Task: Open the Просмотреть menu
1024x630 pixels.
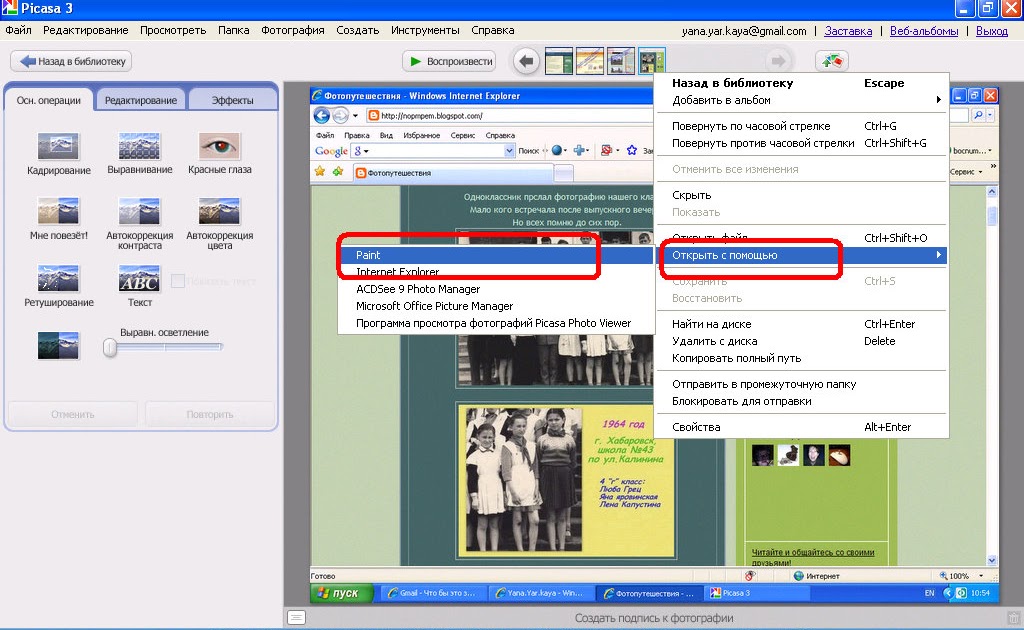Action: click(173, 30)
